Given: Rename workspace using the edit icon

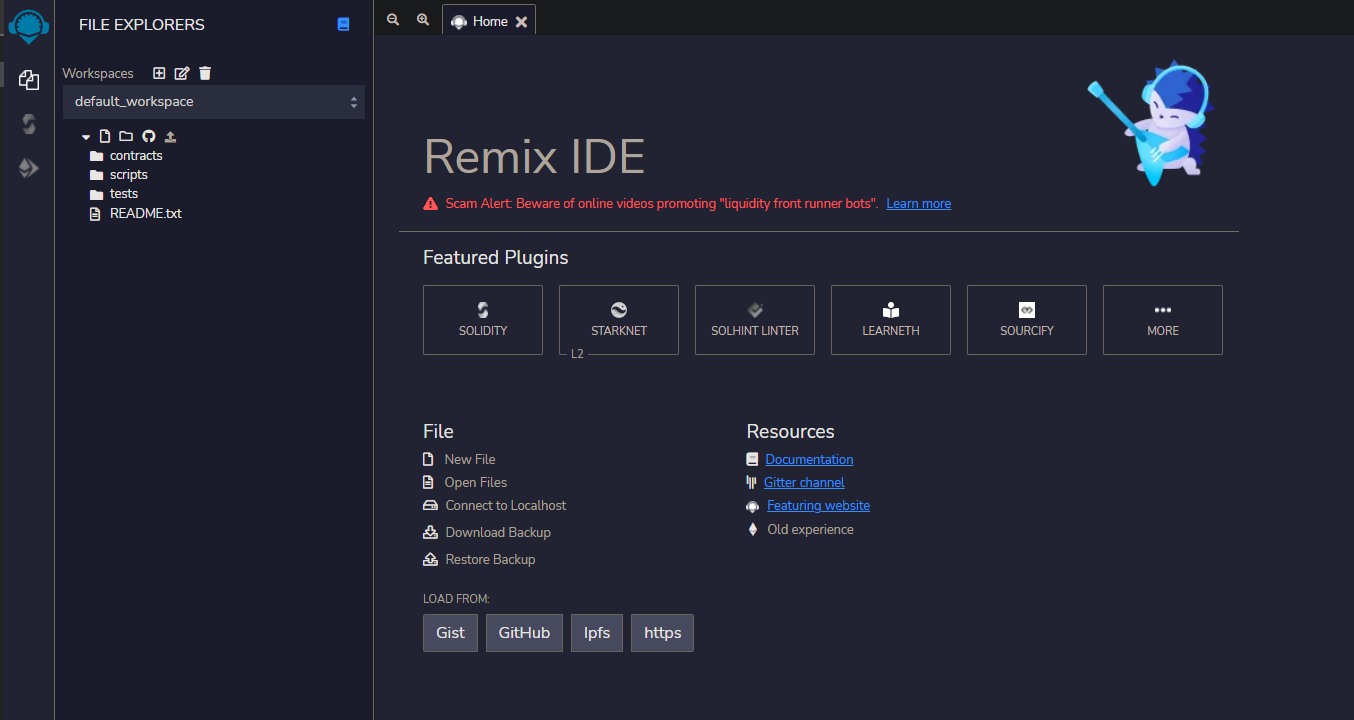Looking at the screenshot, I should [x=182, y=73].
